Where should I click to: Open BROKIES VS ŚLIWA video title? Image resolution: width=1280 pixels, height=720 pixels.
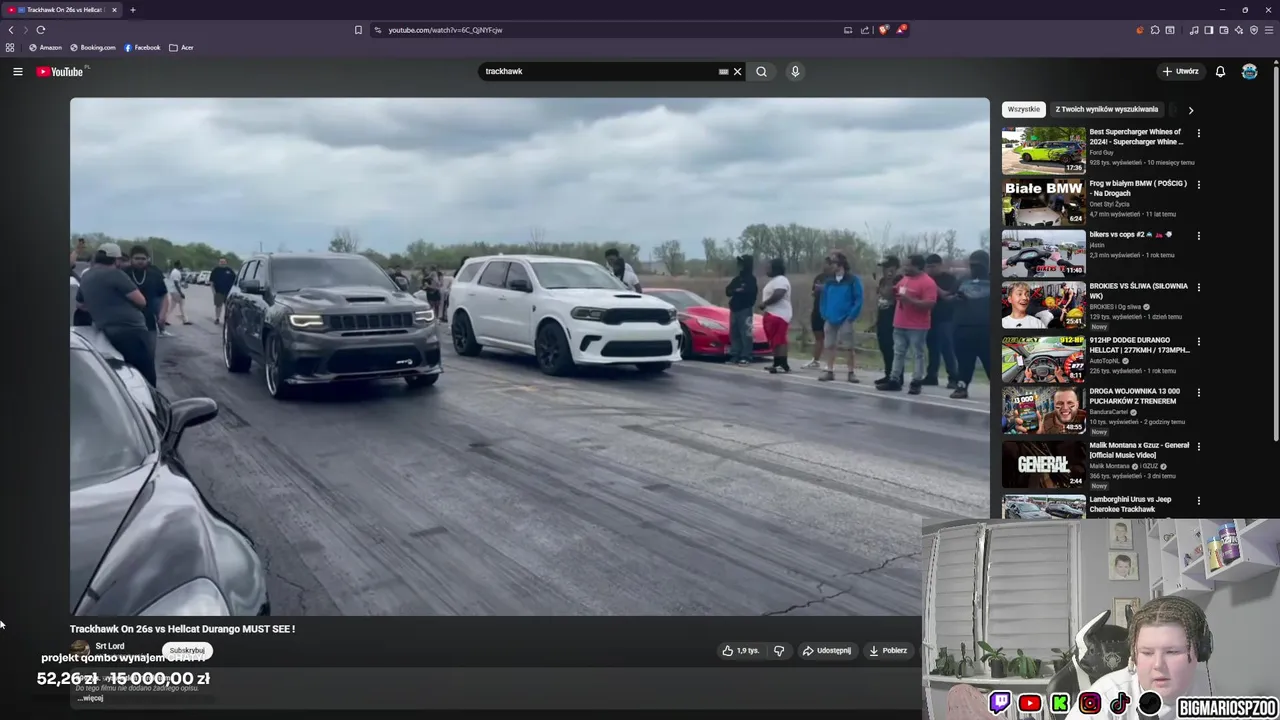pos(1138,291)
